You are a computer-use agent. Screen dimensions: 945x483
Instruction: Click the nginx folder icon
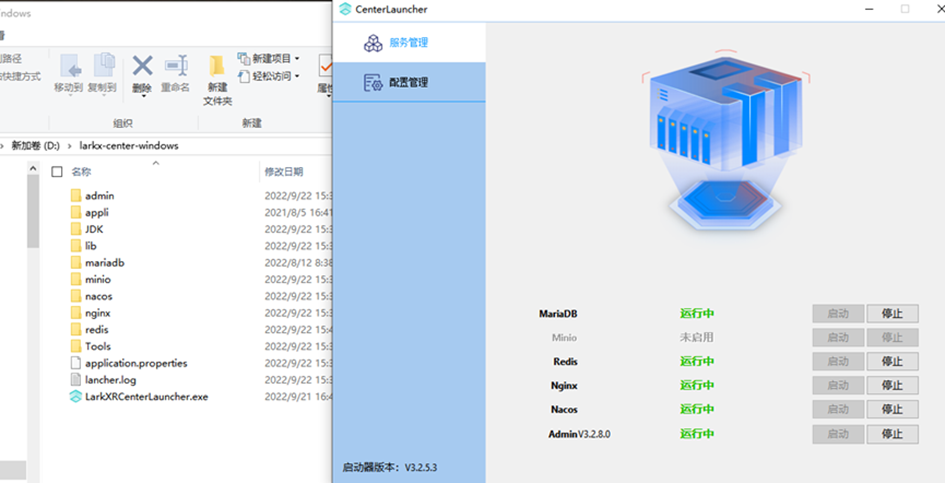point(75,312)
